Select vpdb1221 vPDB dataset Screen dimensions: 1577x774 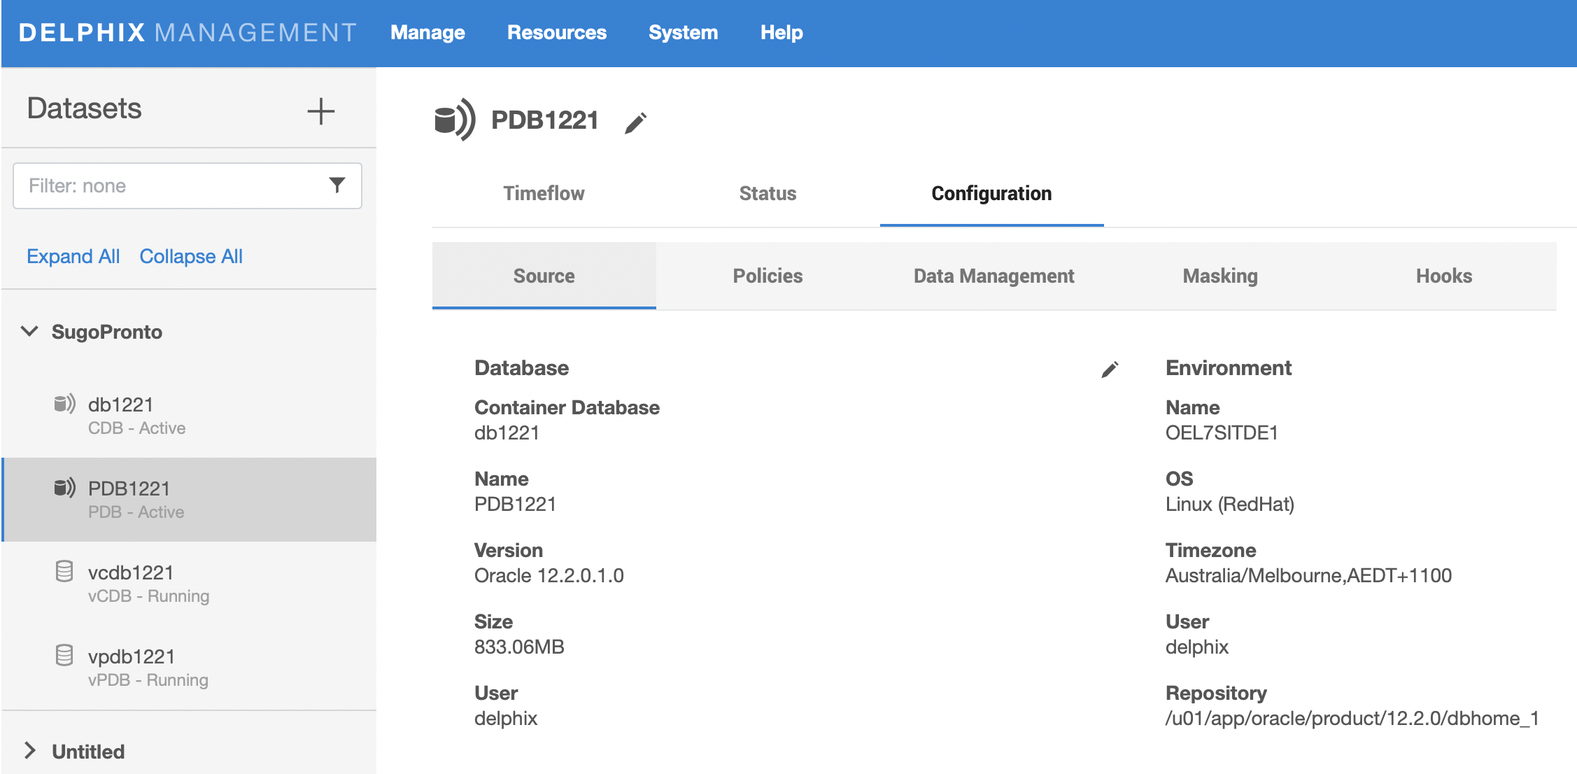[189, 668]
